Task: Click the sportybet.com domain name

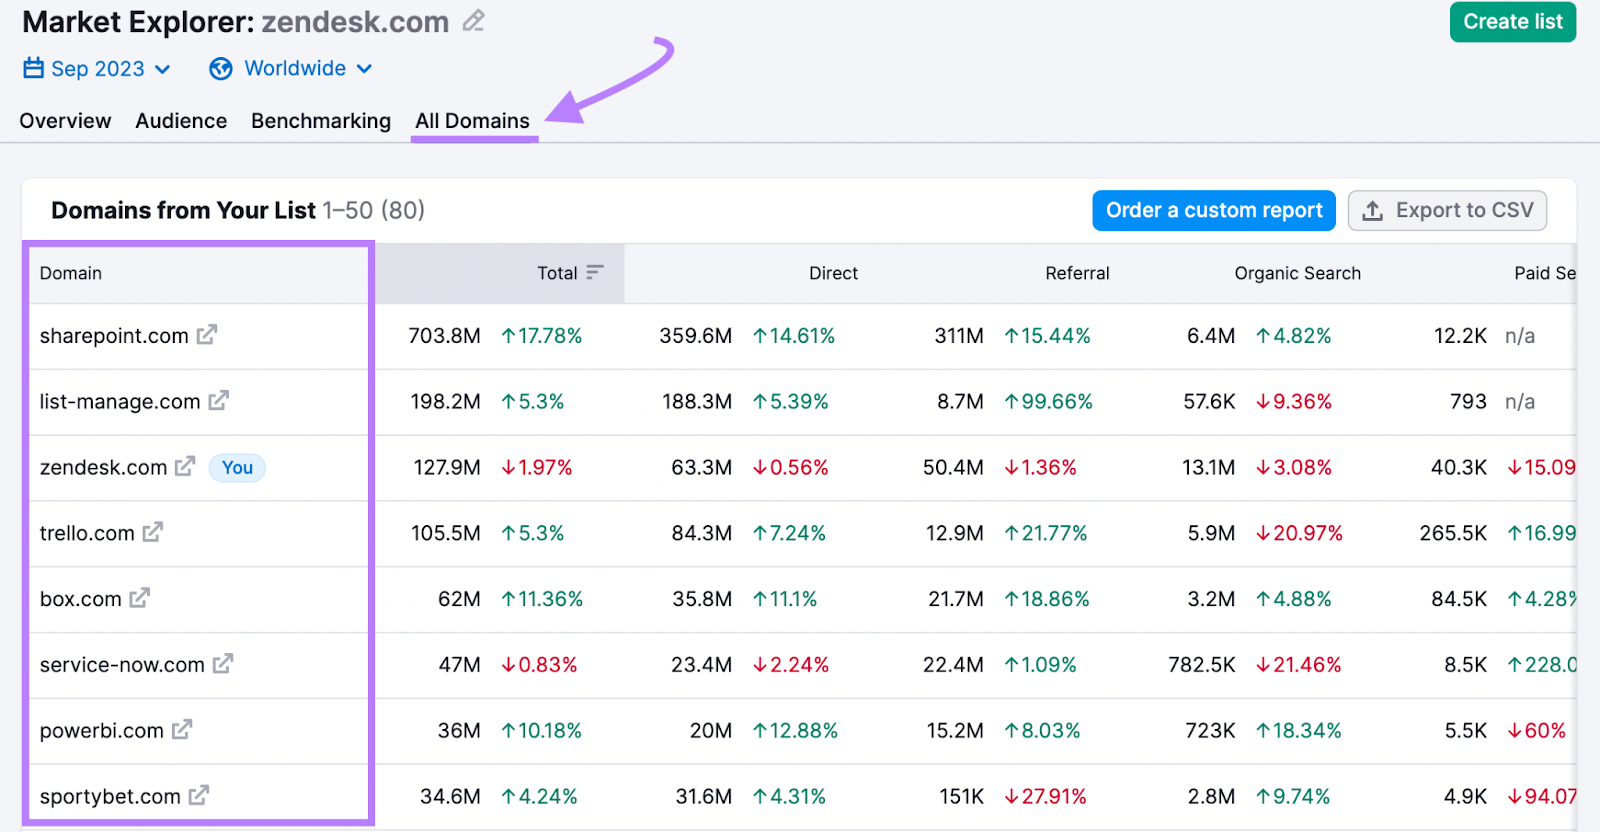Action: [x=110, y=797]
